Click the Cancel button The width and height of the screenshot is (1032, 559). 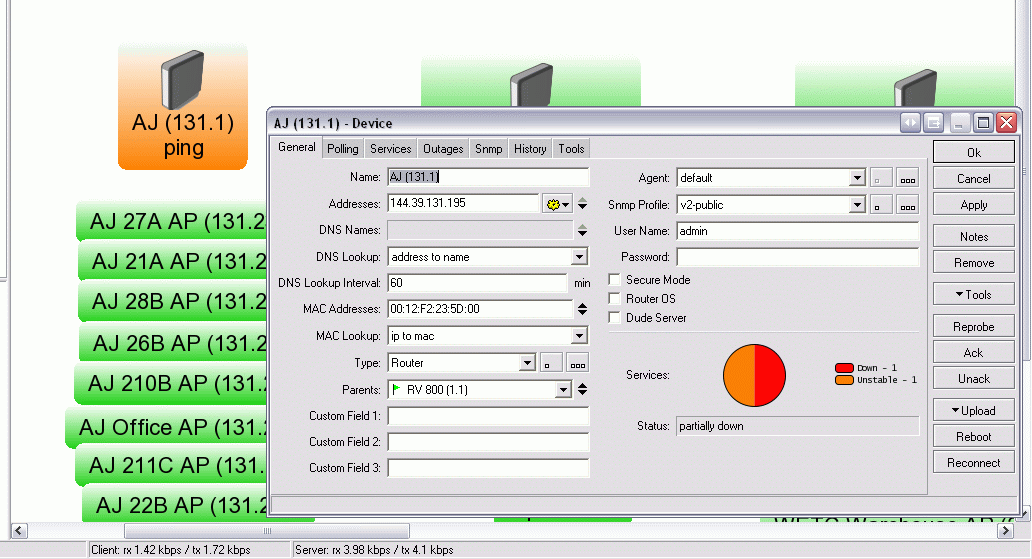coord(973,178)
